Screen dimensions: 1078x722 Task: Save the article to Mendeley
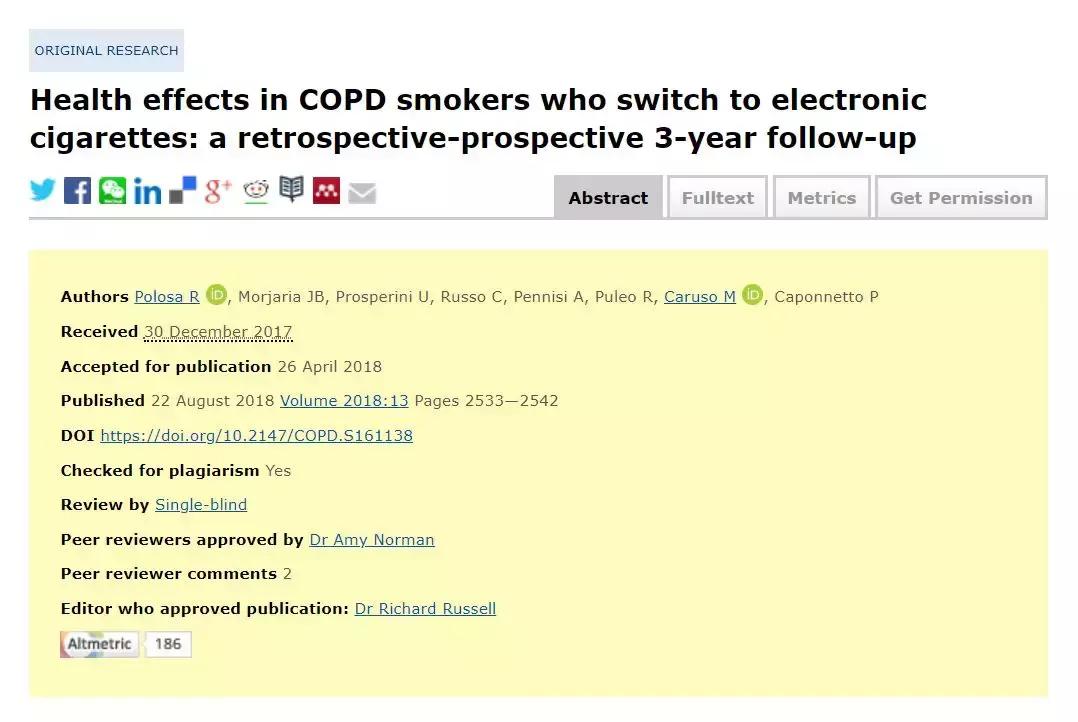click(x=326, y=190)
